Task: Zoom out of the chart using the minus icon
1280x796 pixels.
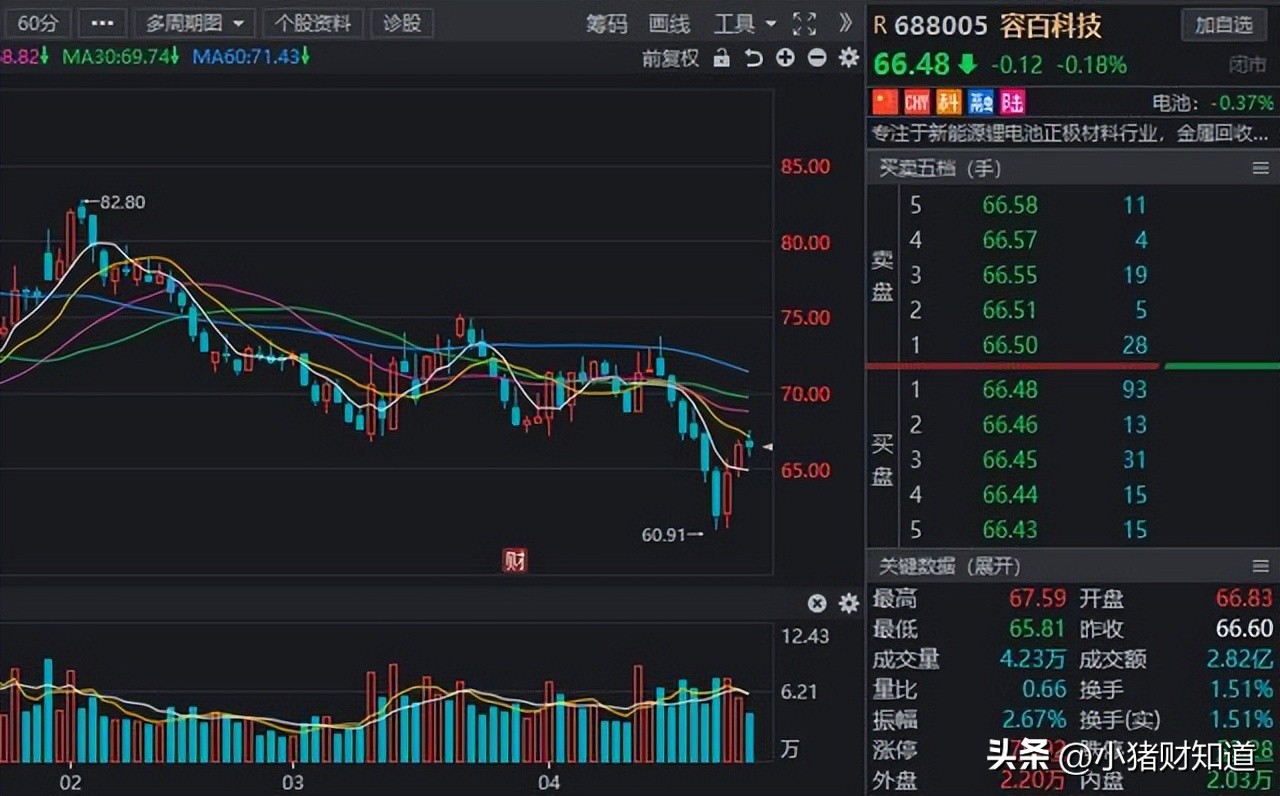Action: coord(816,58)
